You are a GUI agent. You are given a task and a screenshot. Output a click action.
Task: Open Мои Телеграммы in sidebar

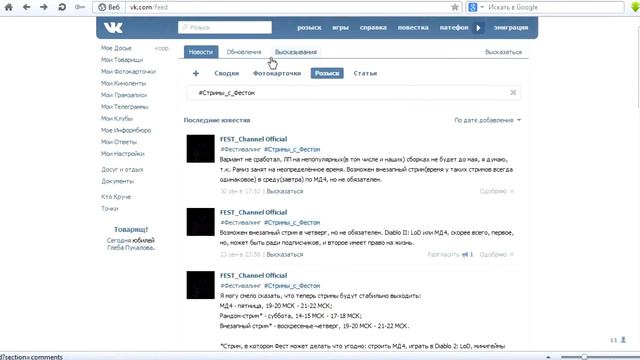pyautogui.click(x=124, y=107)
